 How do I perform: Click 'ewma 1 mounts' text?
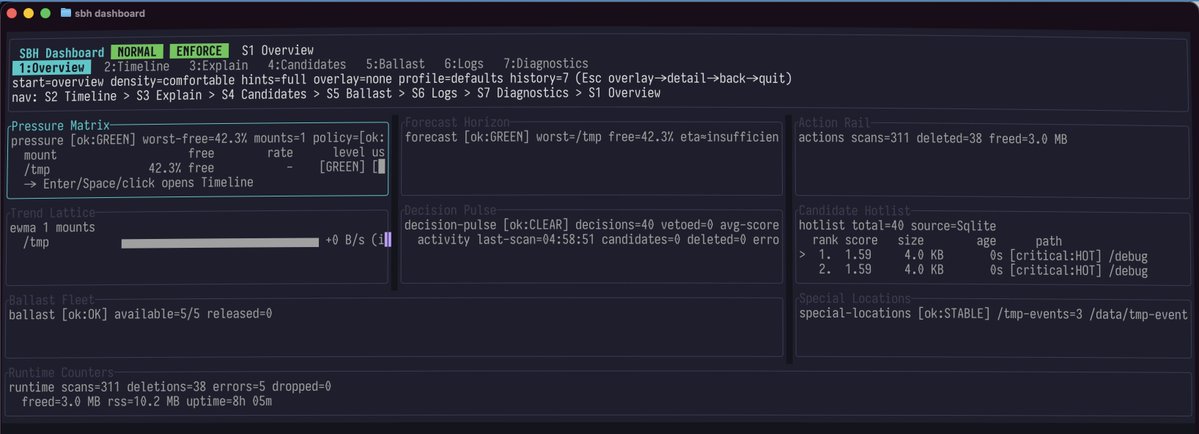tap(53, 228)
